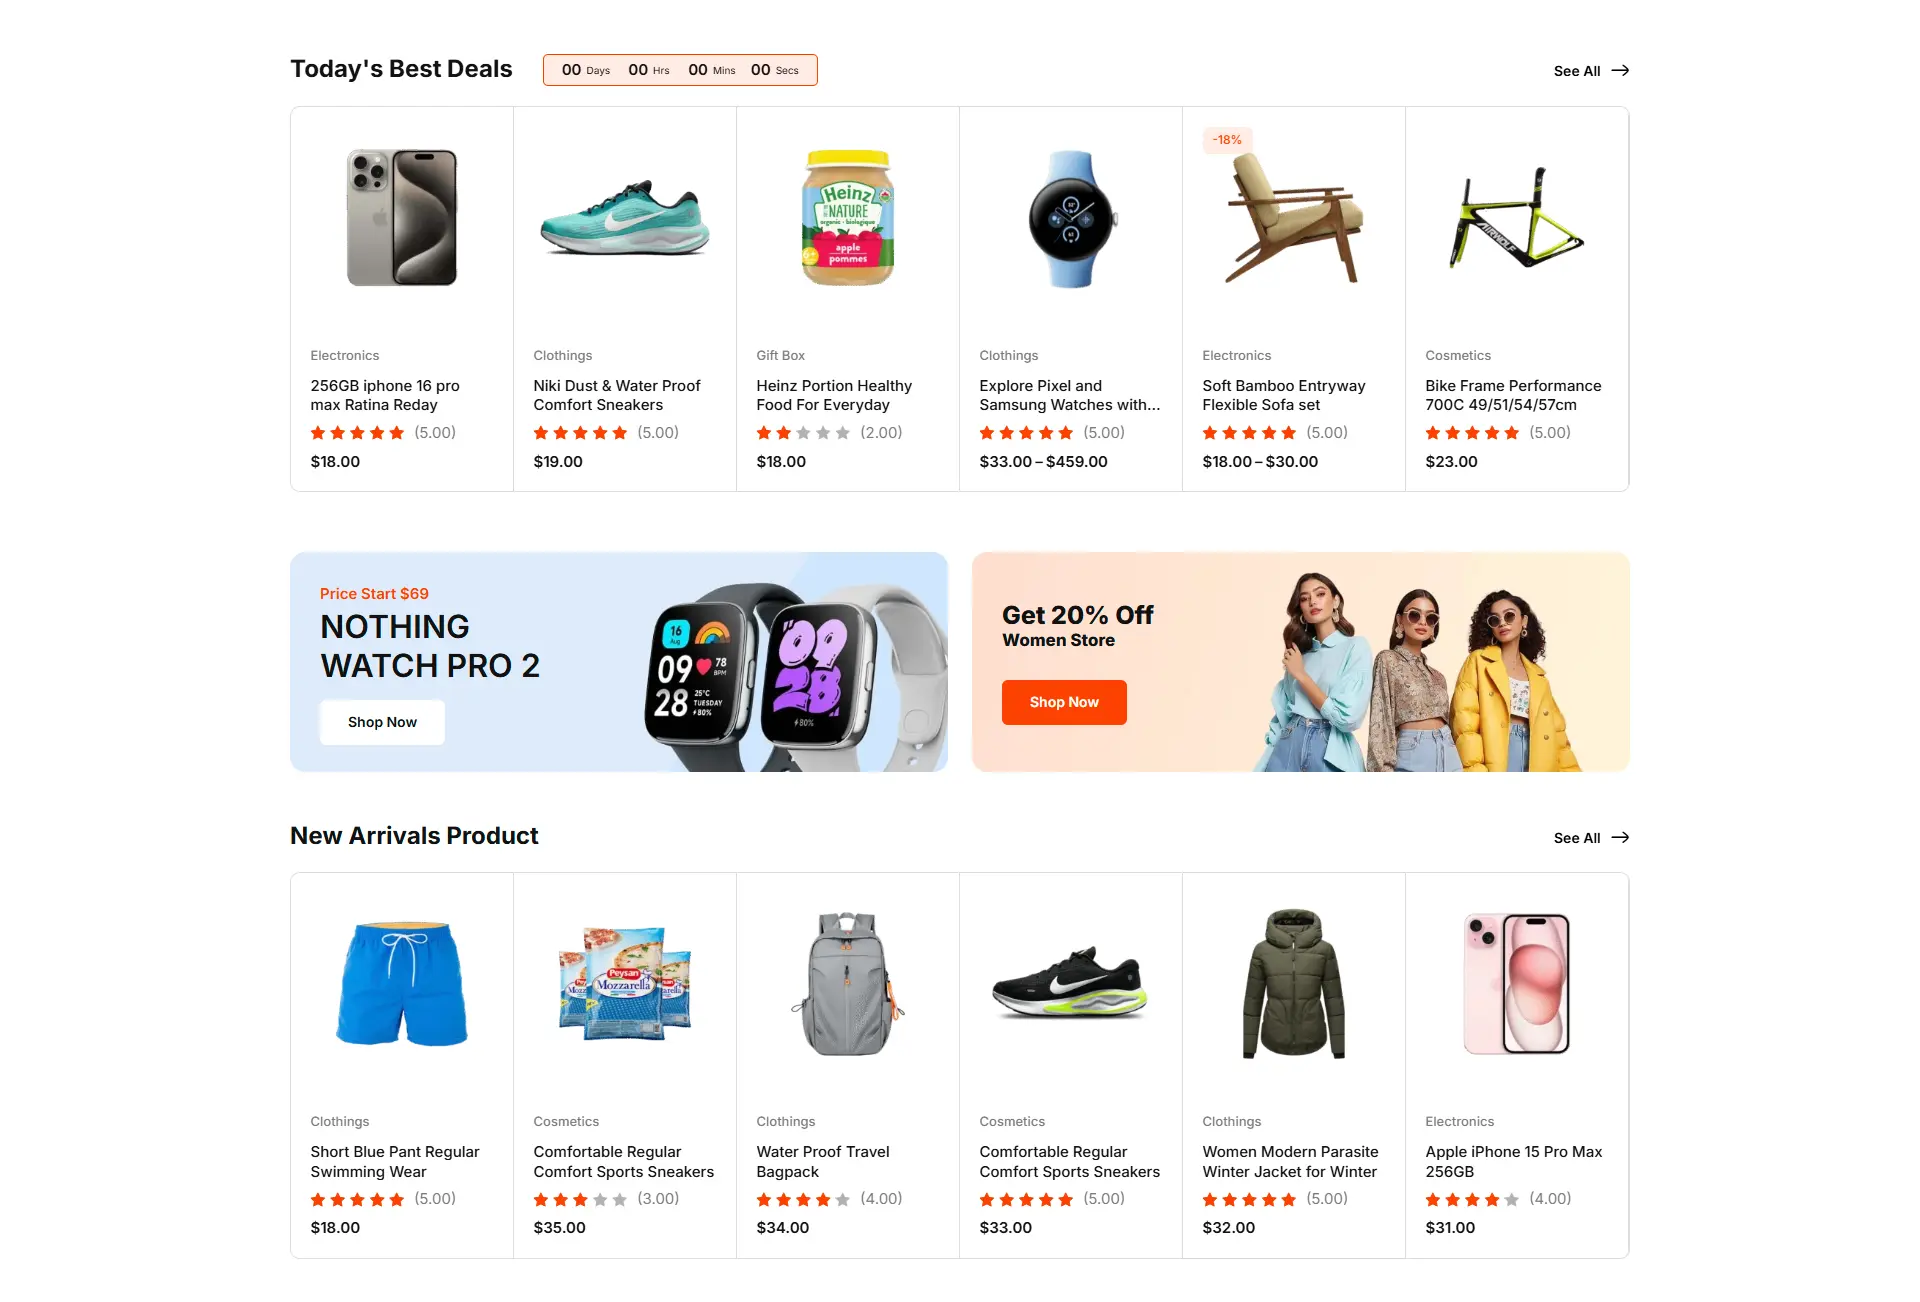
Task: Click the deals countdown timer
Action: click(x=680, y=70)
